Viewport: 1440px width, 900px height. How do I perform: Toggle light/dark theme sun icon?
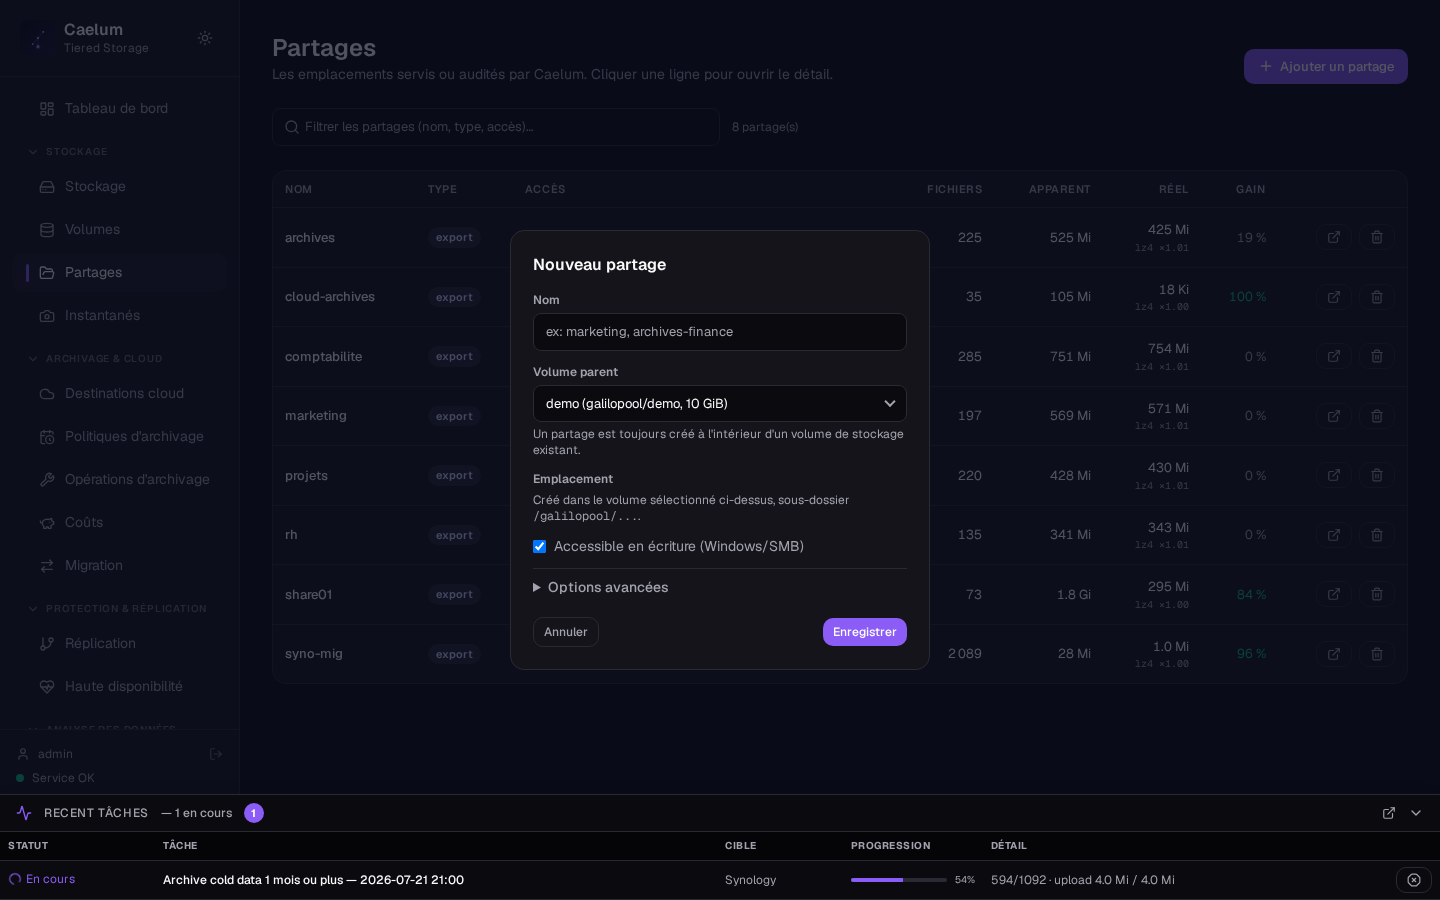(205, 38)
